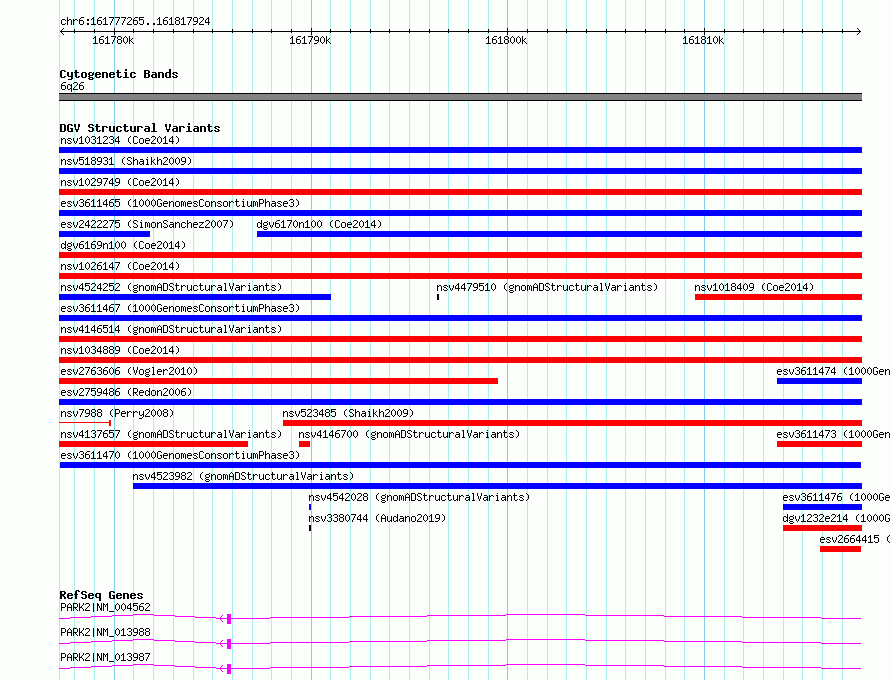
Task: Click the 161800k ruler position
Action: [506, 40]
